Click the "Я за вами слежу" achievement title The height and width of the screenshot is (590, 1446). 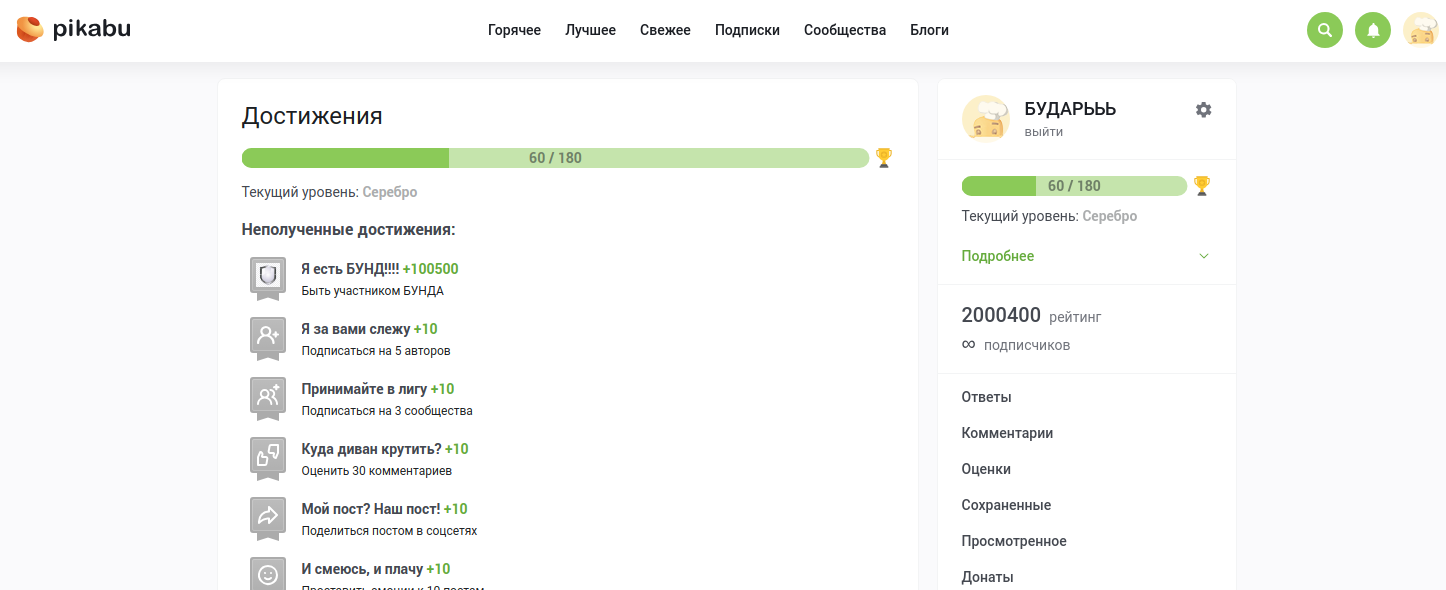click(356, 329)
